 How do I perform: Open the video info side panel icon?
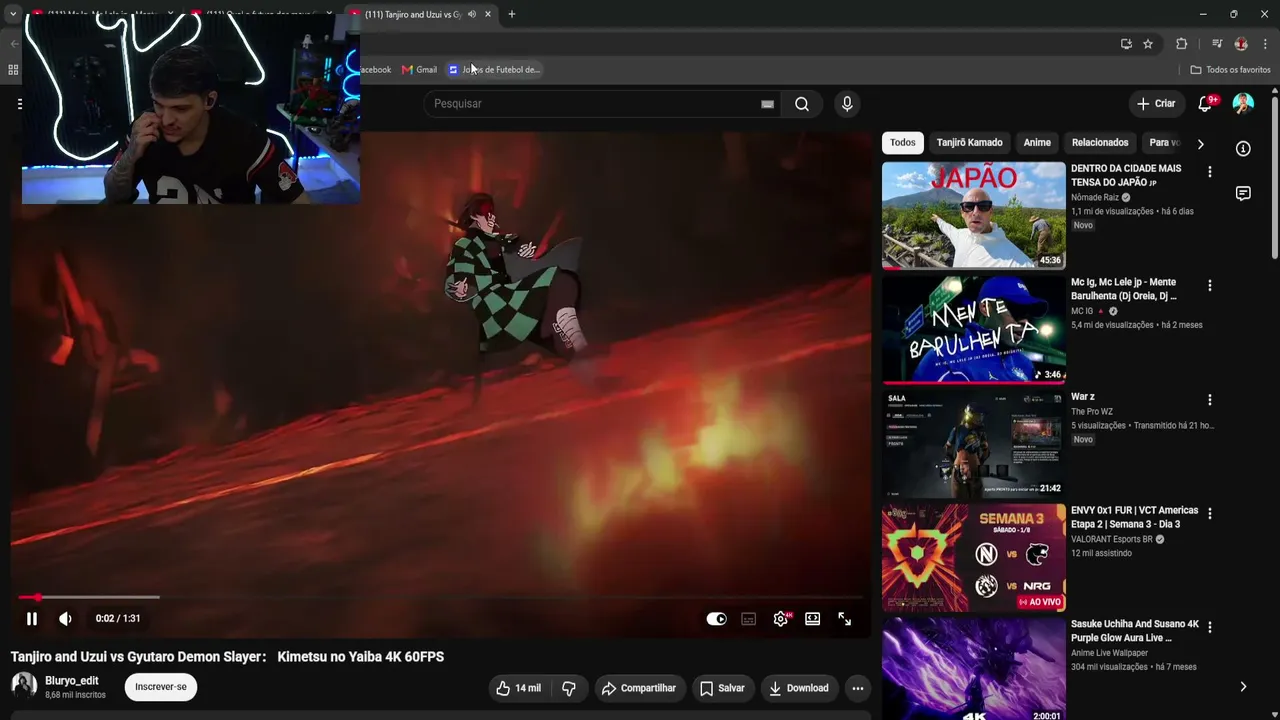1243,149
